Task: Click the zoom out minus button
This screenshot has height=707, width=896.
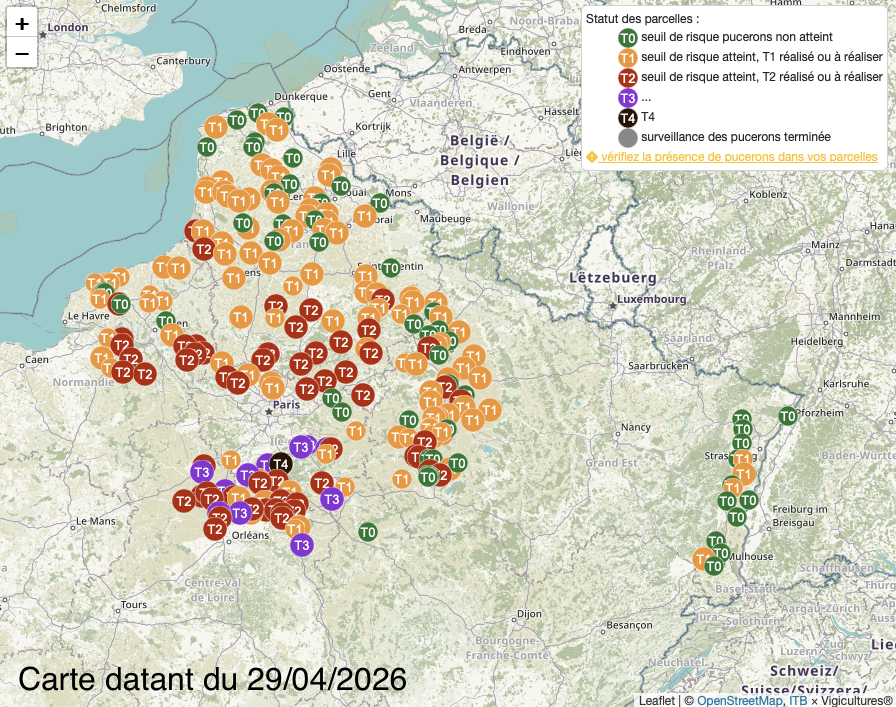Action: click(22, 52)
